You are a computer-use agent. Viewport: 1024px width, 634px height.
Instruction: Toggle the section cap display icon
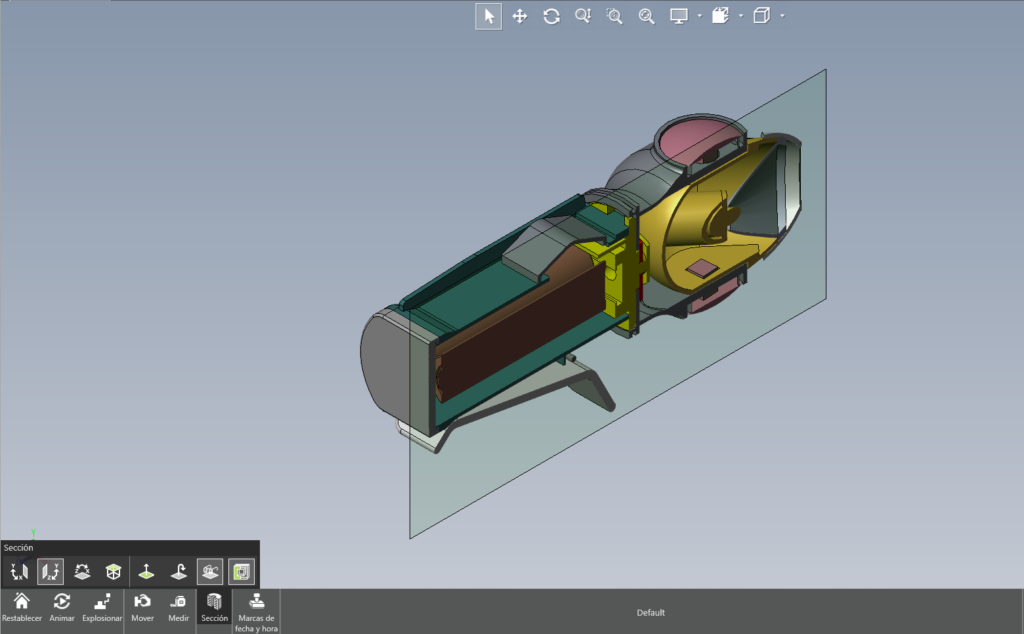241,571
